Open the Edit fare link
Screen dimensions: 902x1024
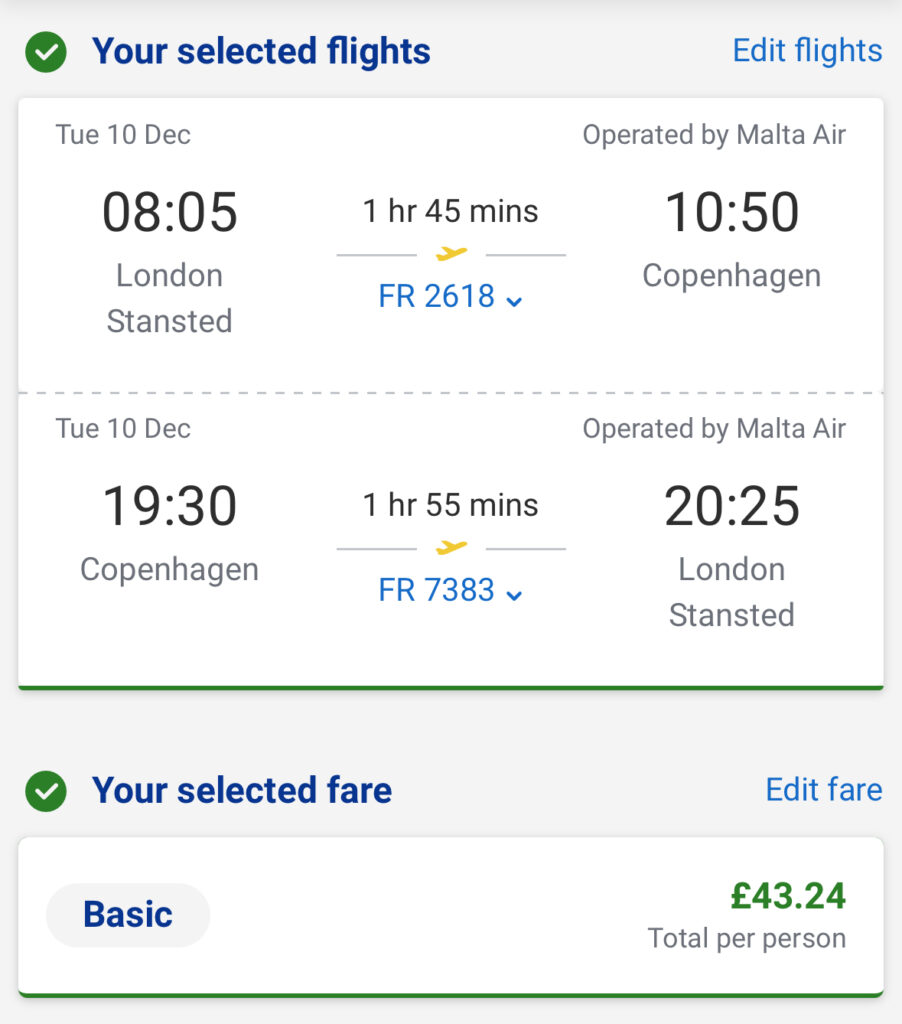pos(823,790)
